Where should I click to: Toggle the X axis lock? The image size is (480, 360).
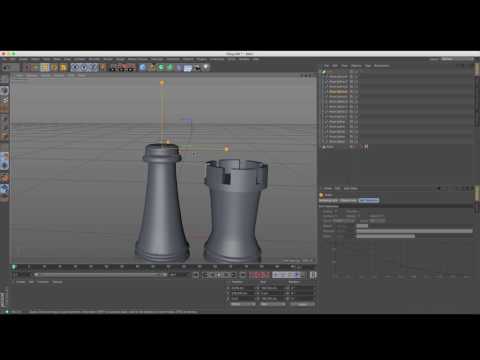click(75, 68)
